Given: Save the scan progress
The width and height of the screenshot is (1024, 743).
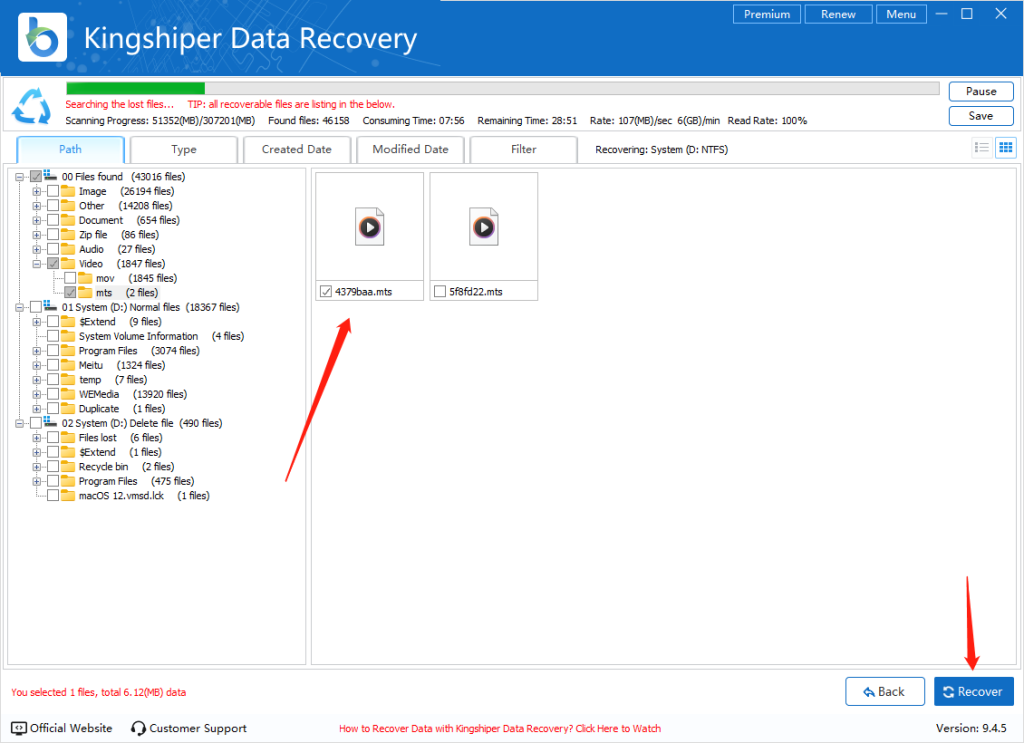Looking at the screenshot, I should pos(981,116).
